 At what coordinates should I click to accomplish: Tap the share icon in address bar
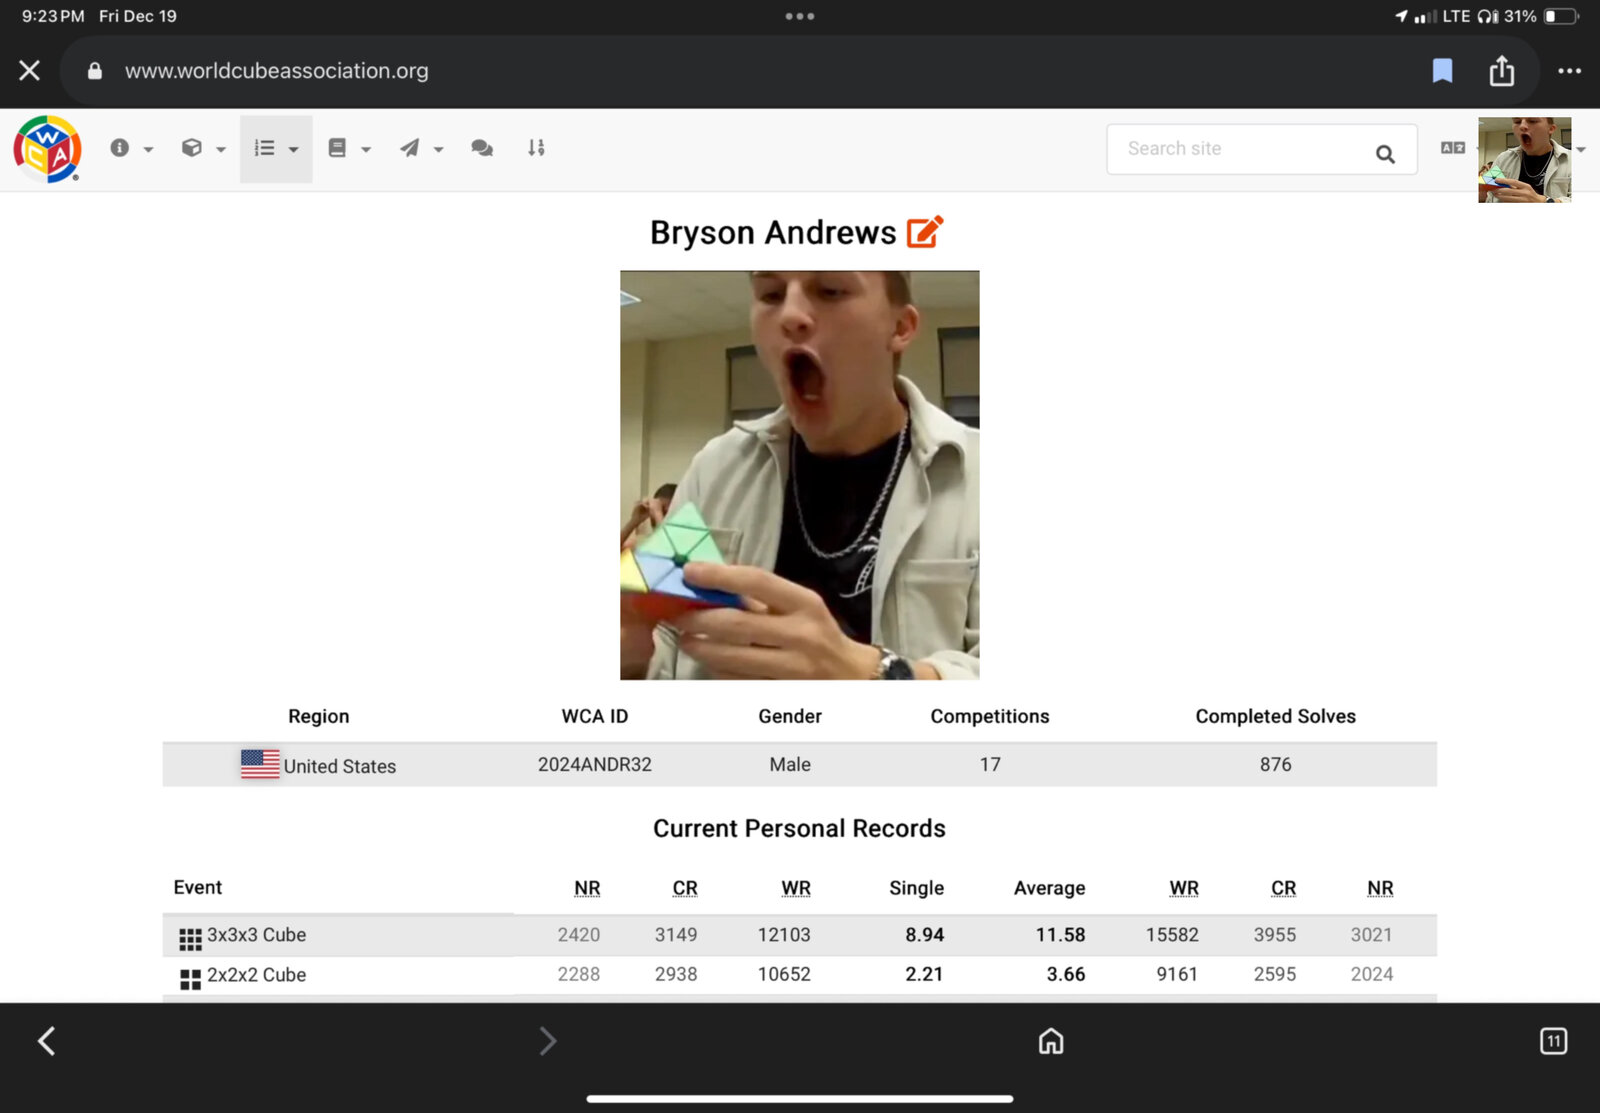pos(1502,71)
